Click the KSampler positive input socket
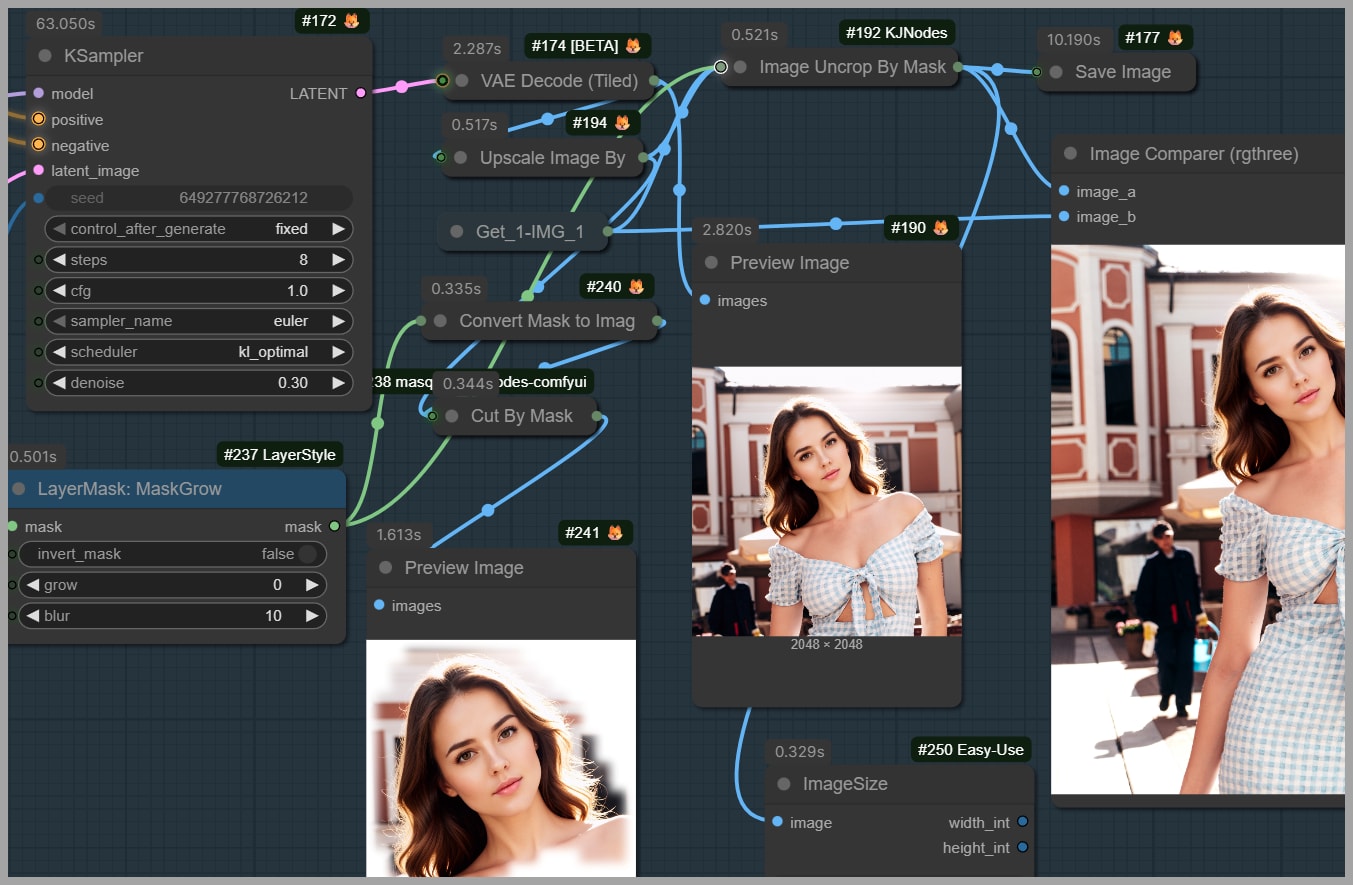The height and width of the screenshot is (885, 1353). coord(38,120)
